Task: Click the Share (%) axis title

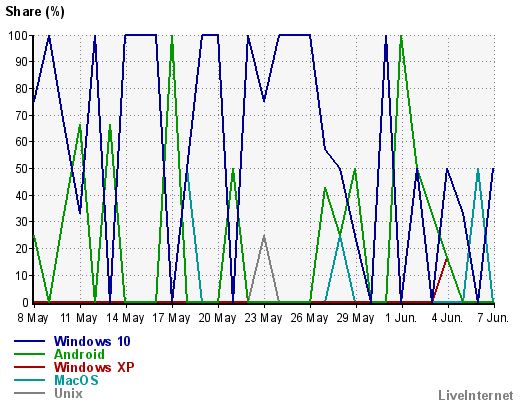Action: (35, 12)
